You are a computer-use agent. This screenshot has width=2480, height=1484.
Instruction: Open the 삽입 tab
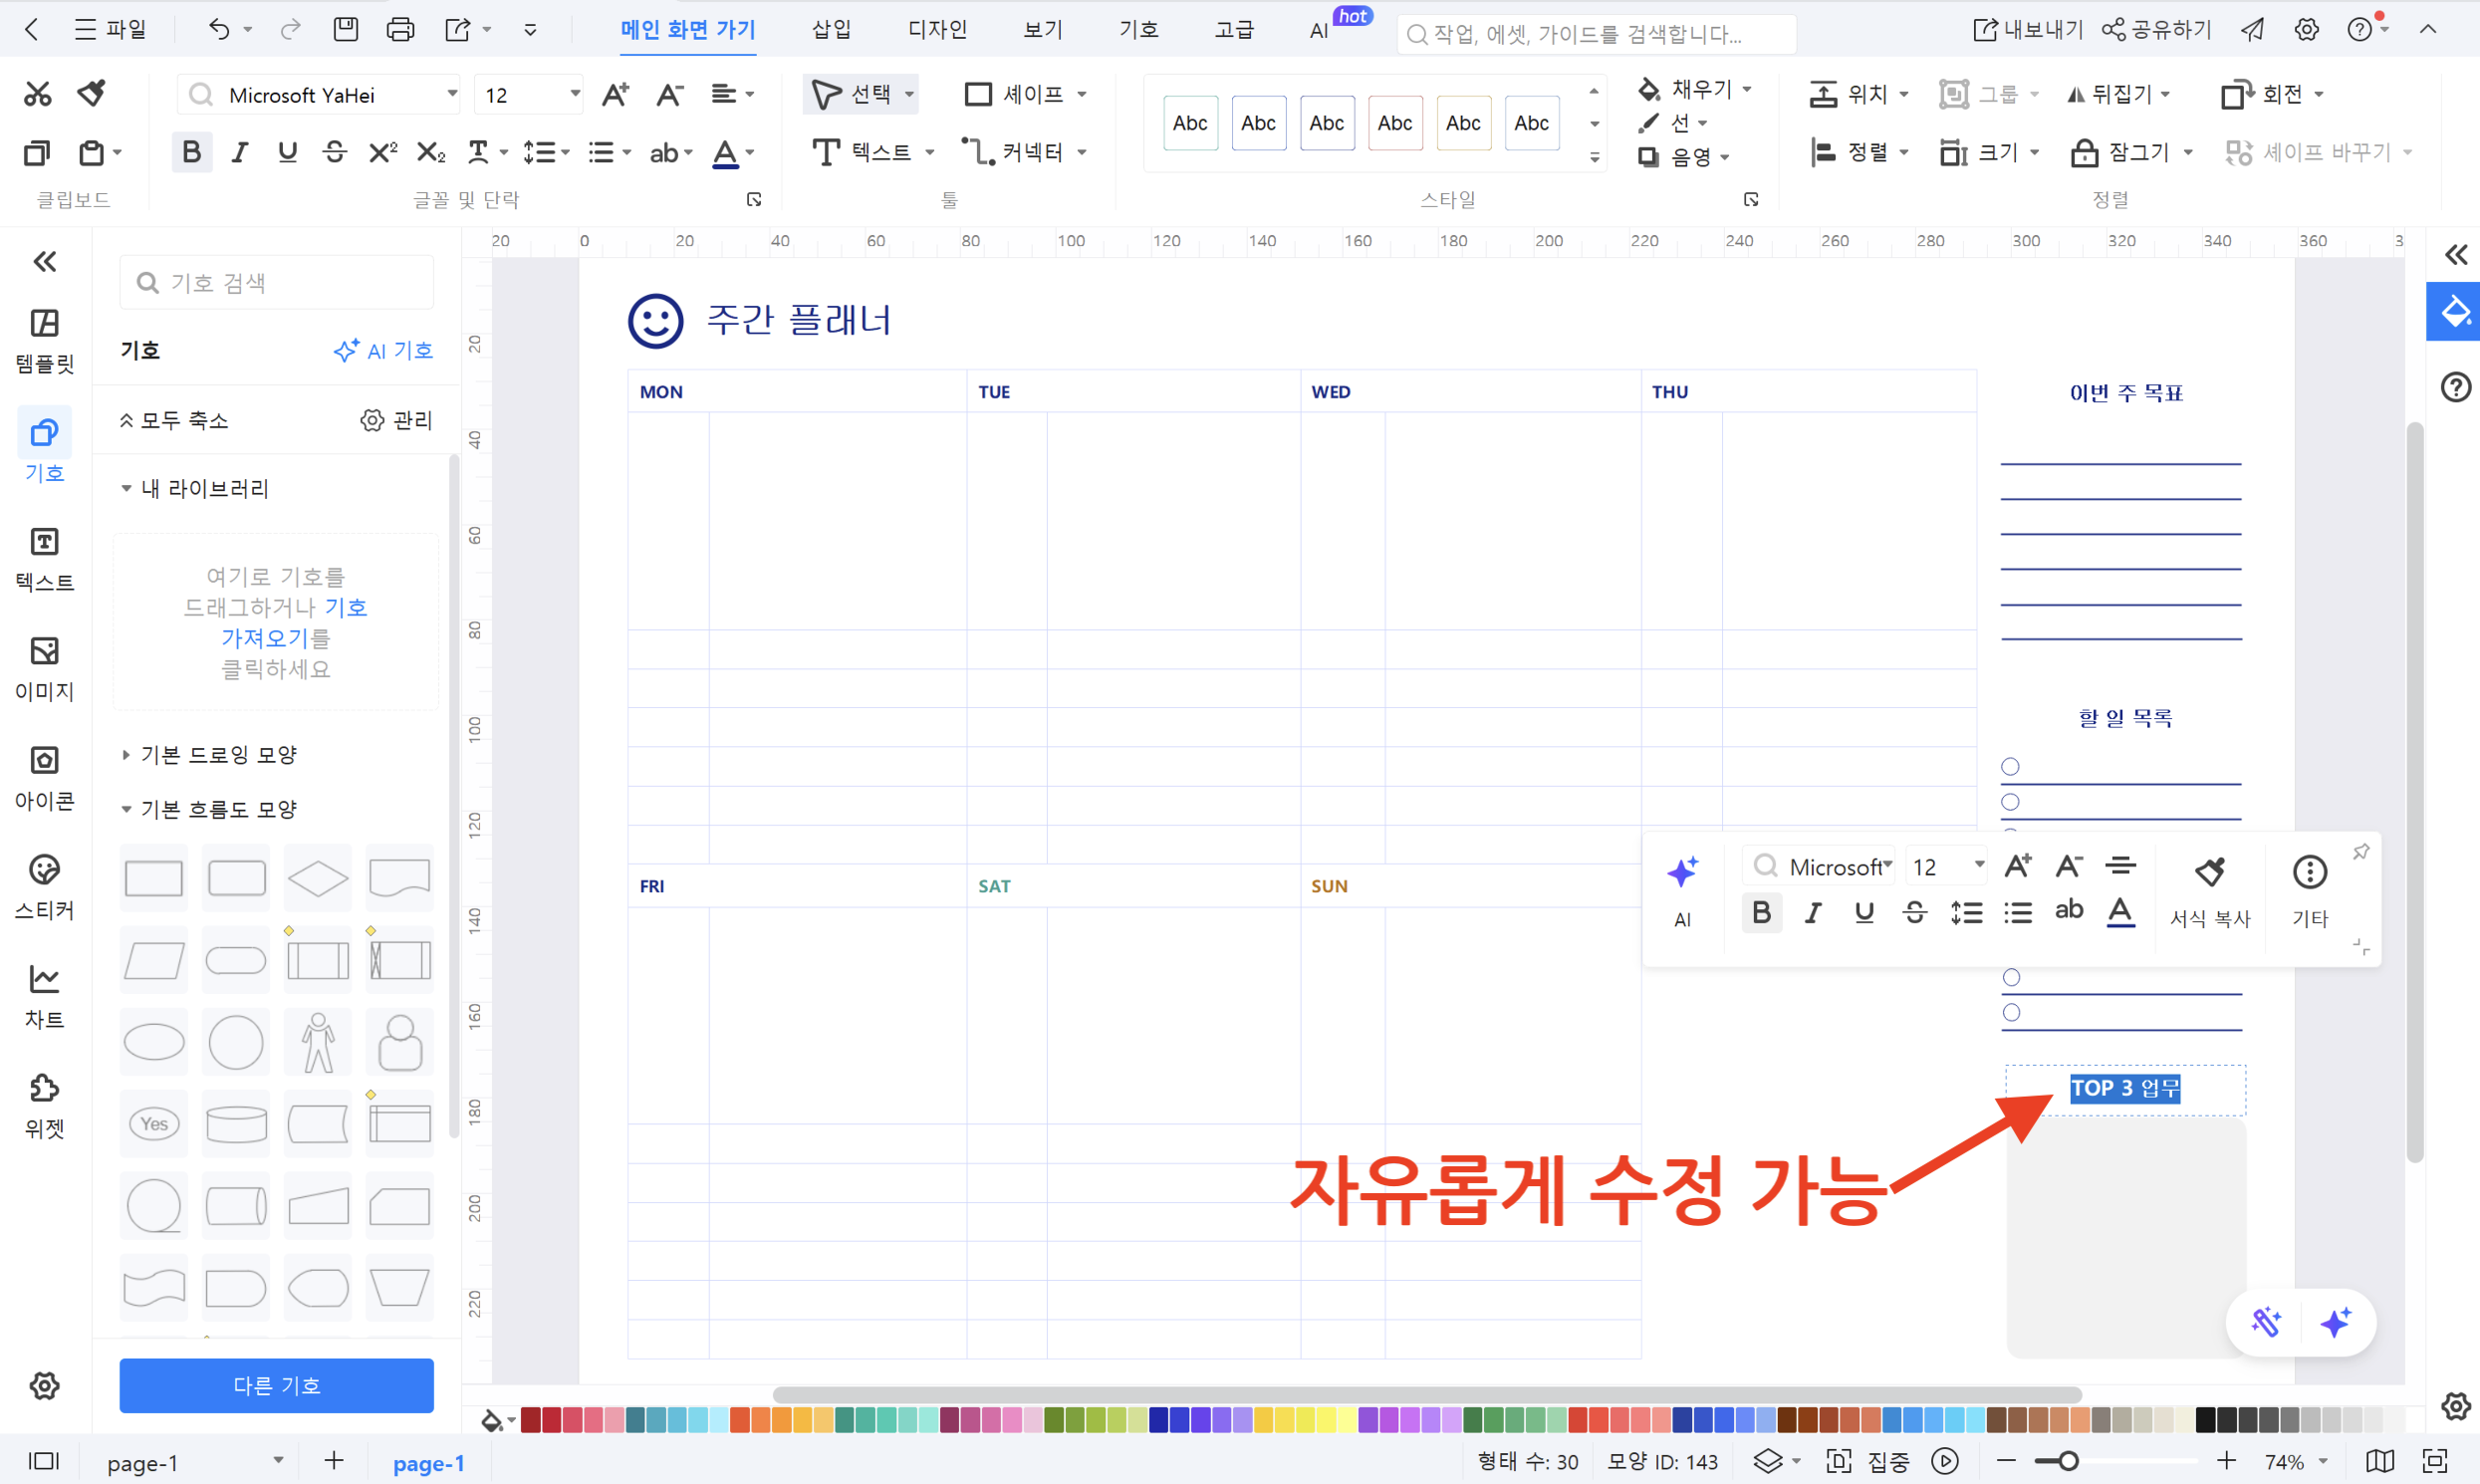point(831,30)
